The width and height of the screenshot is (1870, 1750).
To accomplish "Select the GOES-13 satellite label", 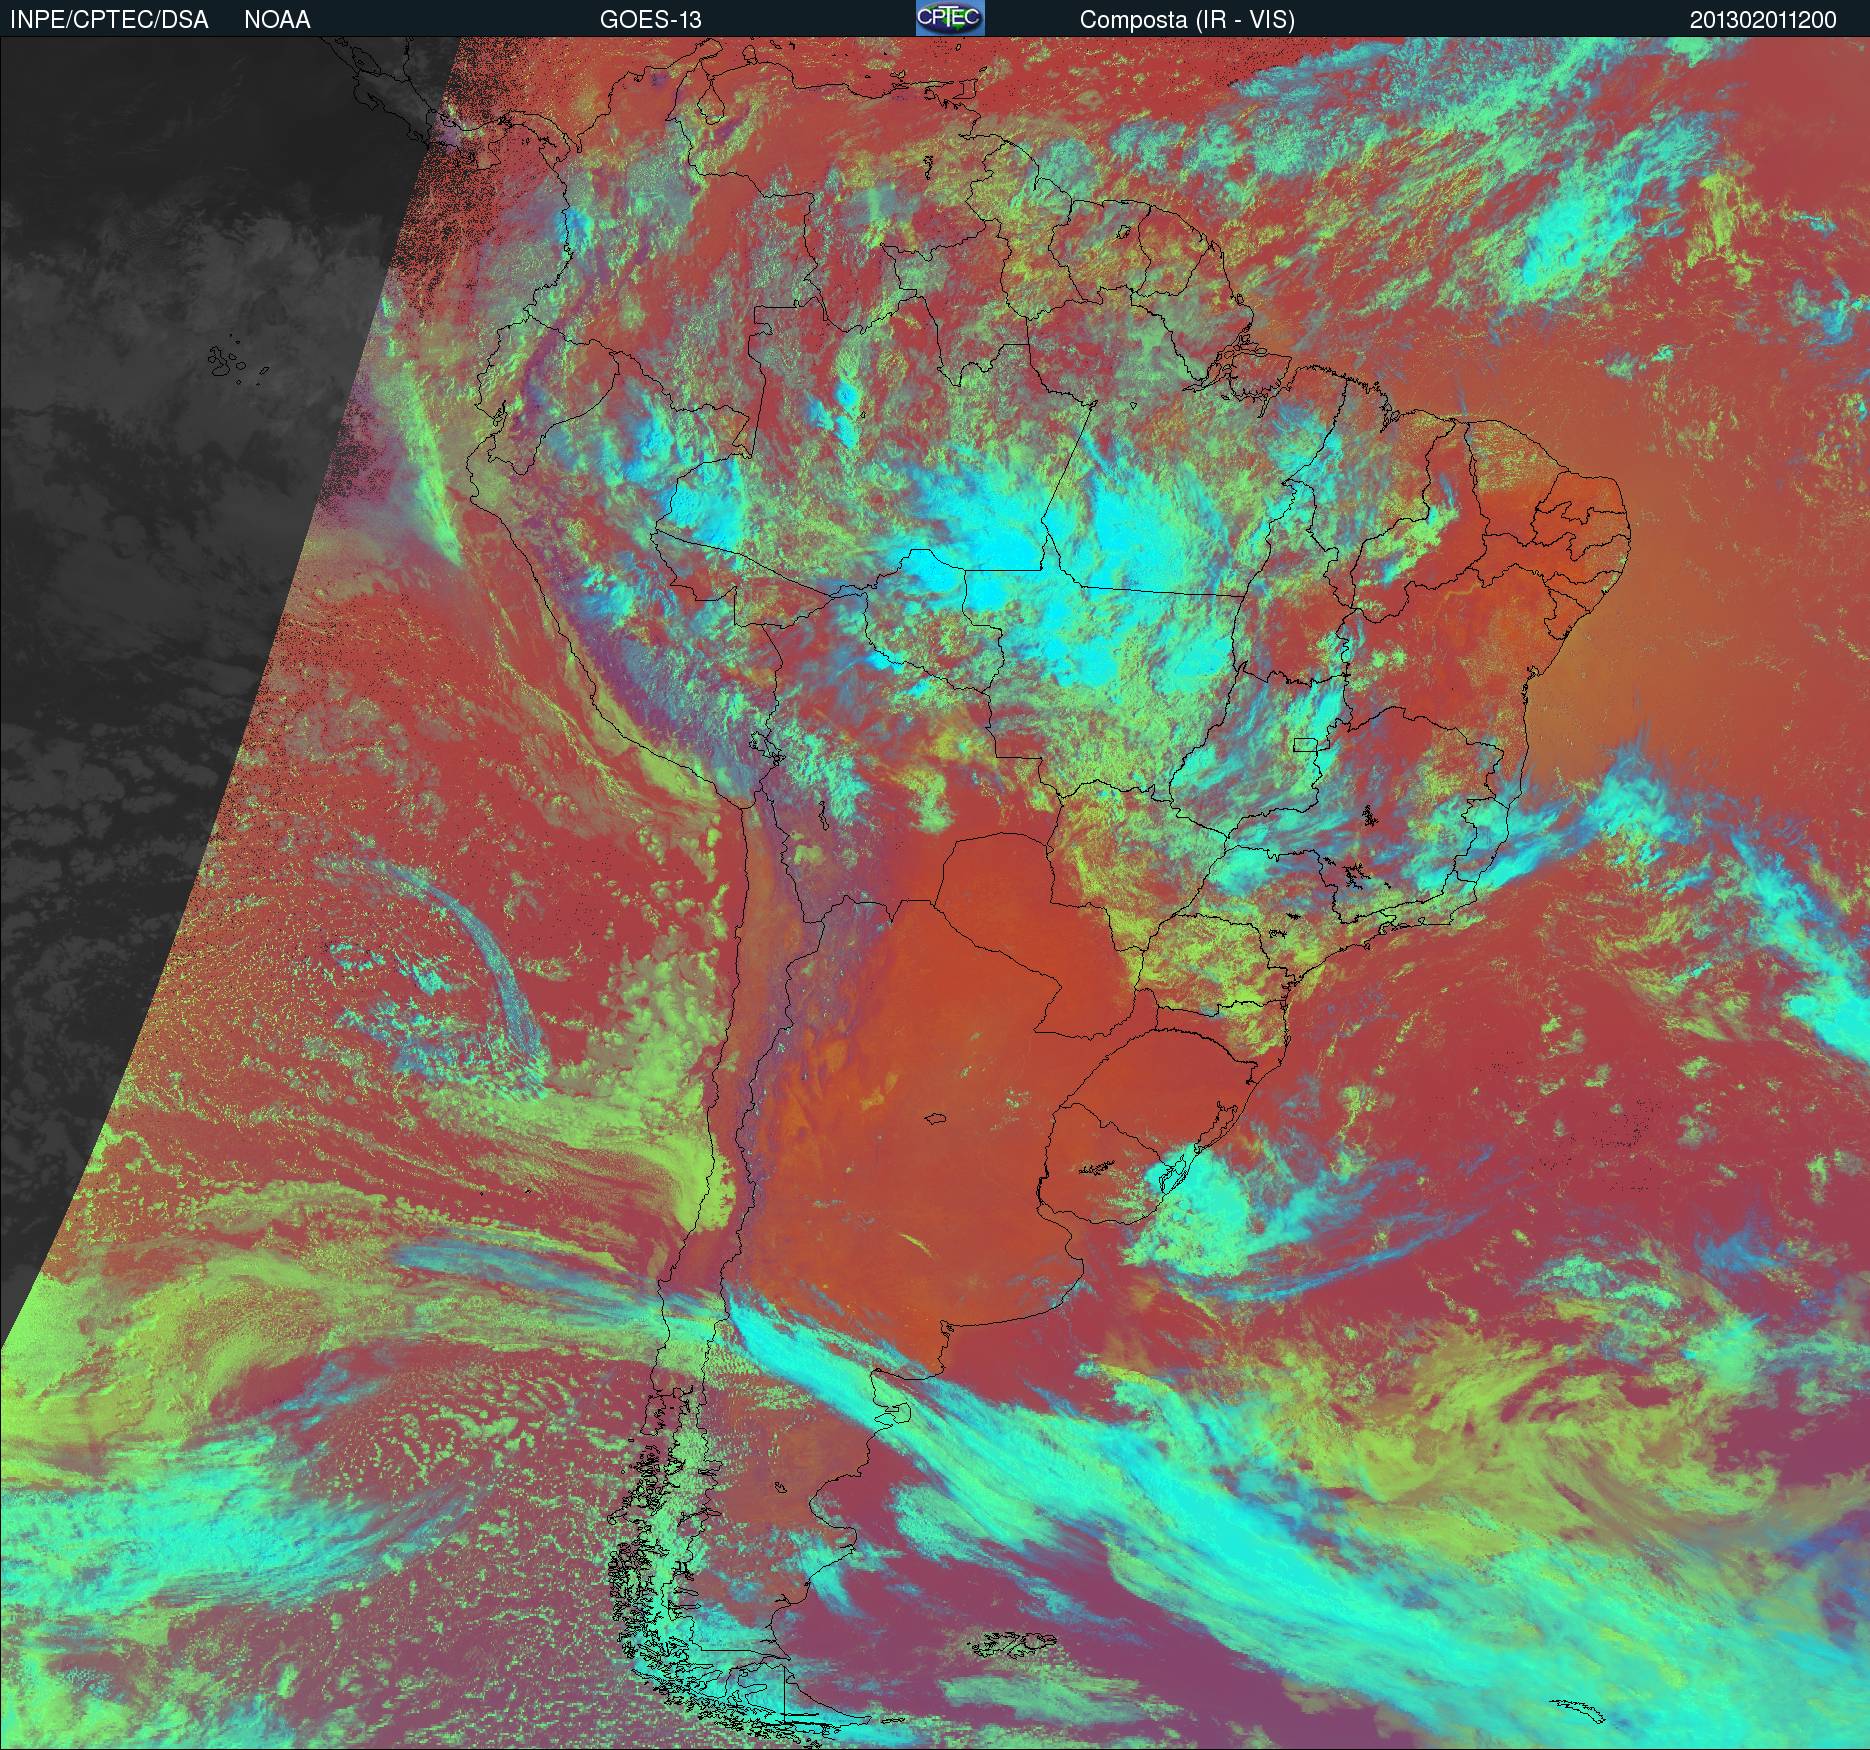I will coord(650,20).
